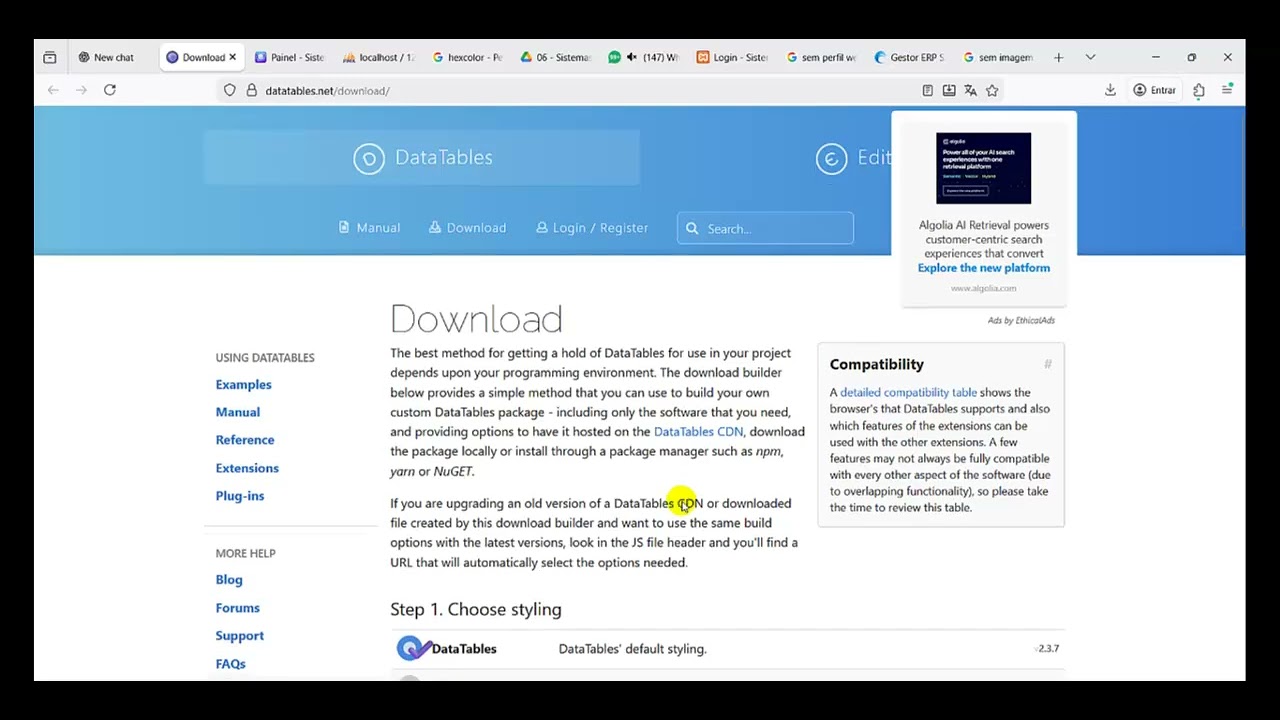Screen dimensions: 1280x720
Task: Switch to the Painel - Sistema tab
Action: [289, 58]
